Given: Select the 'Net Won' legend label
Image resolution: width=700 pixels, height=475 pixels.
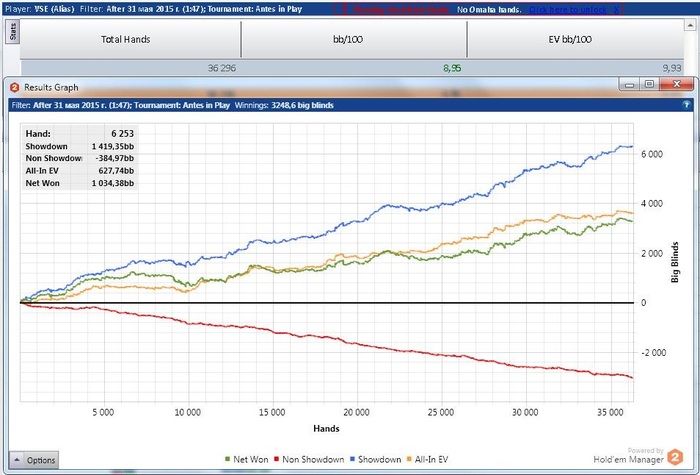Looking at the screenshot, I should tap(250, 459).
